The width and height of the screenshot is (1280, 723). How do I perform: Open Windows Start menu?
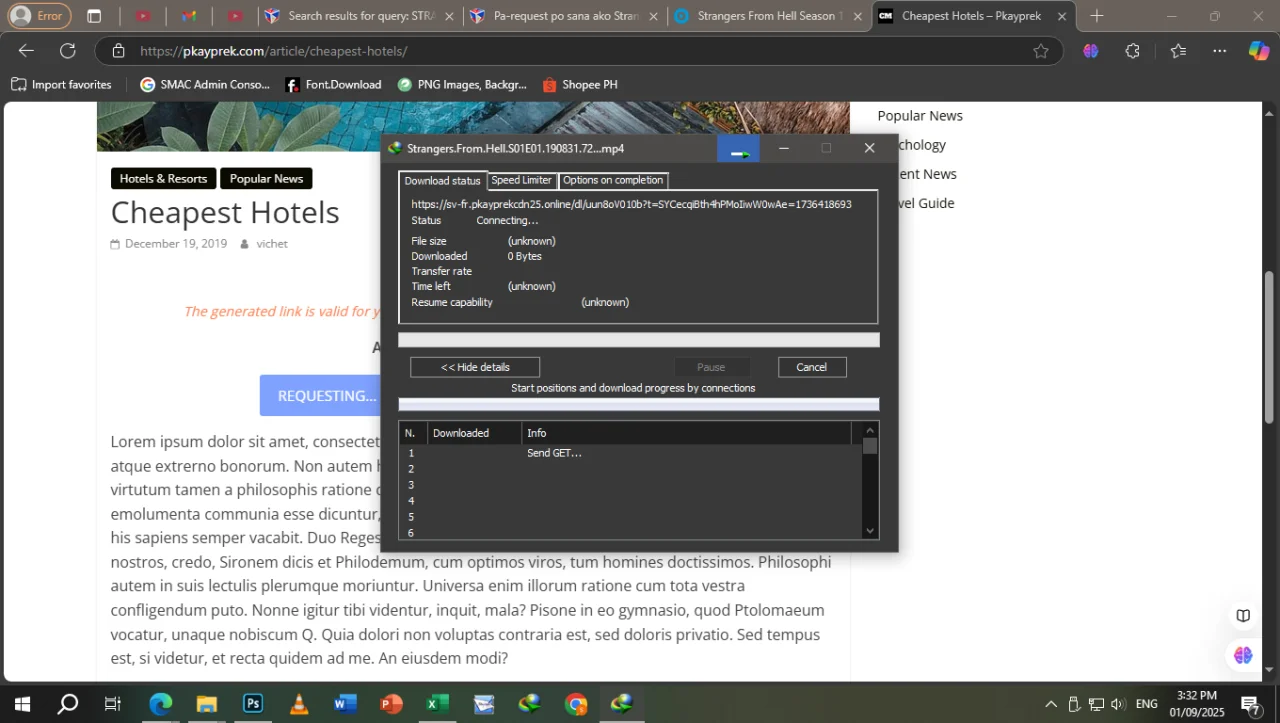pyautogui.click(x=21, y=704)
